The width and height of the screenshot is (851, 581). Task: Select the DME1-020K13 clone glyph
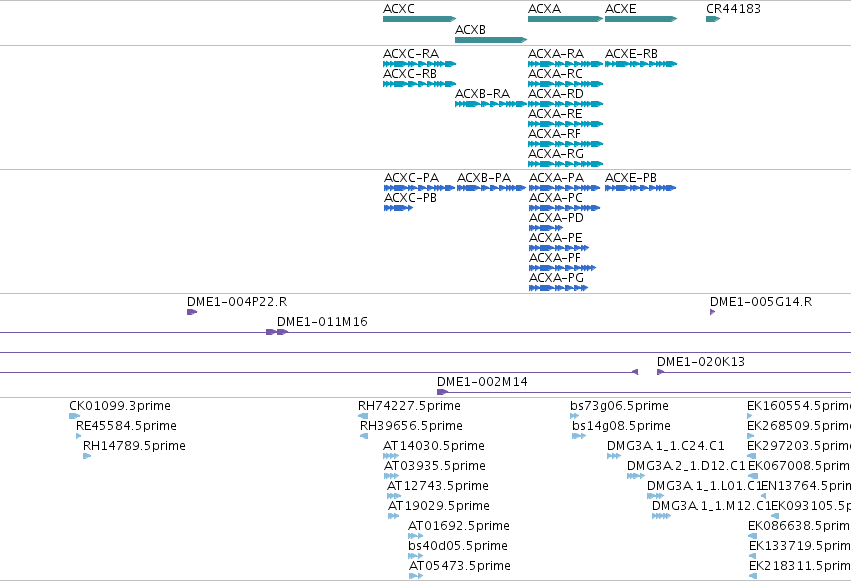point(754,372)
